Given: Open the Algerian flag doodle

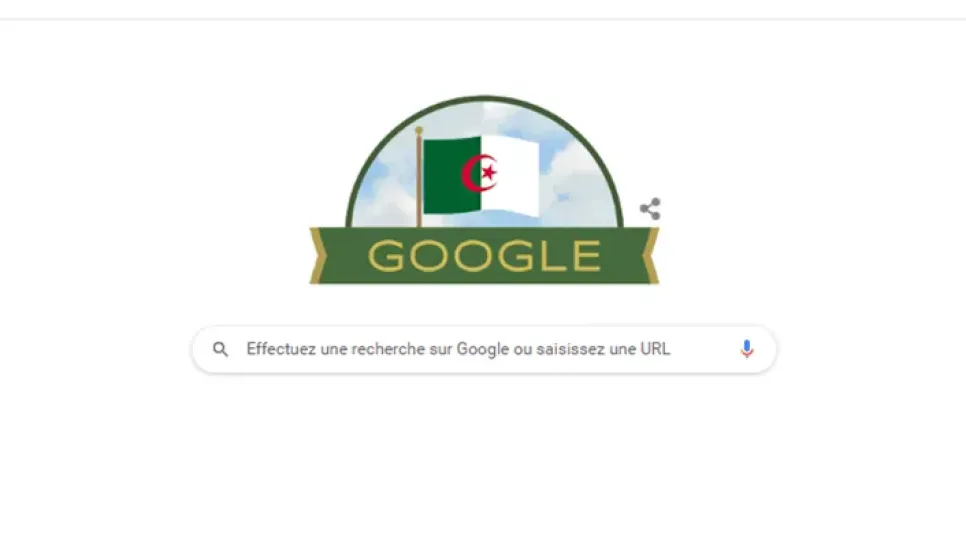Looking at the screenshot, I should click(x=484, y=190).
